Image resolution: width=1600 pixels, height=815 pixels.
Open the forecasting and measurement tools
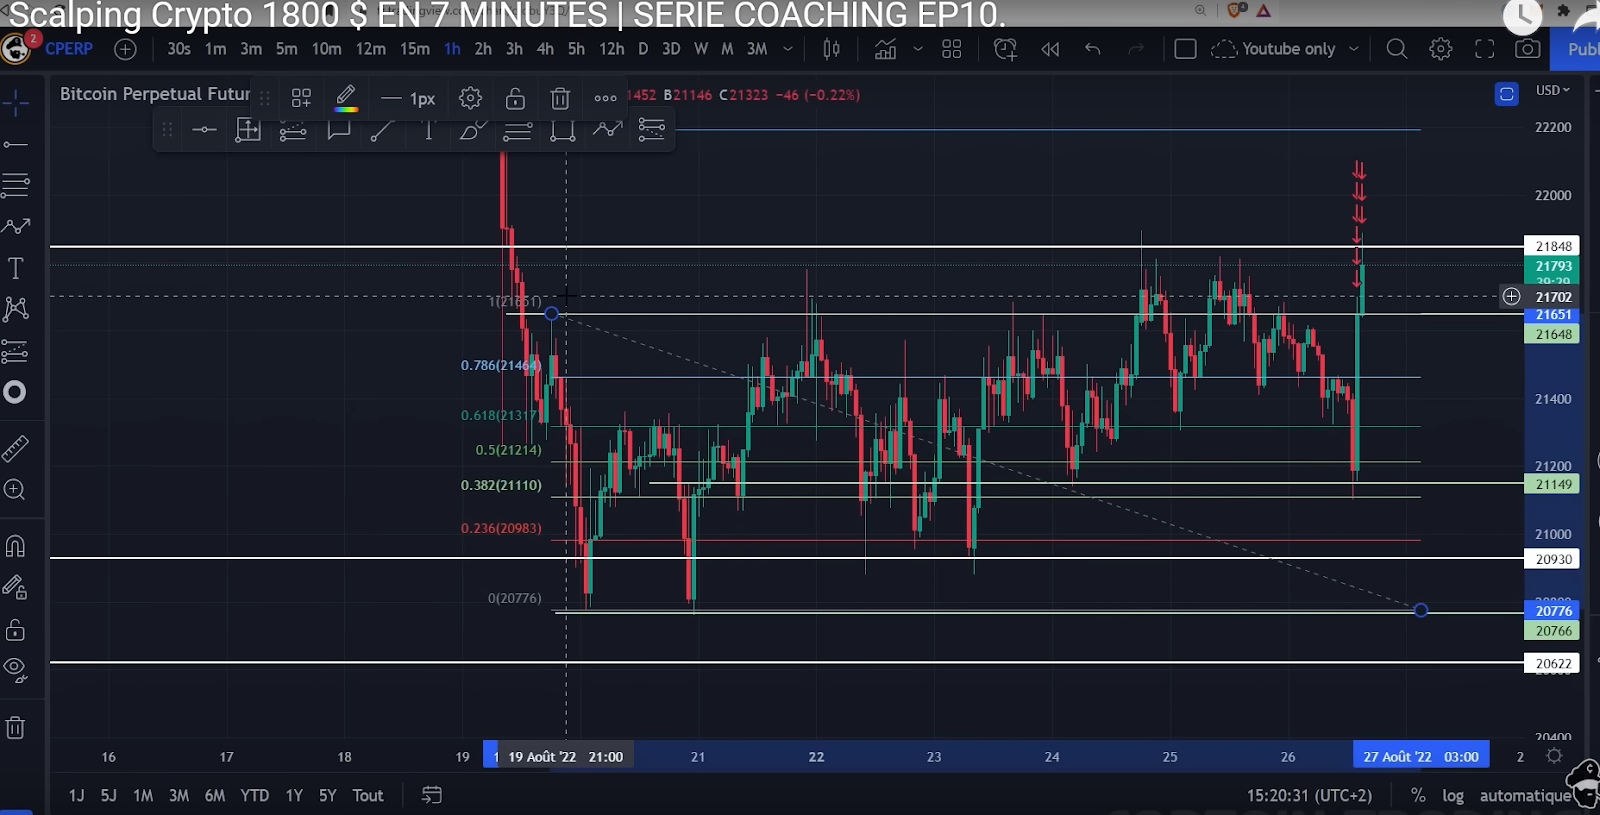coord(15,351)
